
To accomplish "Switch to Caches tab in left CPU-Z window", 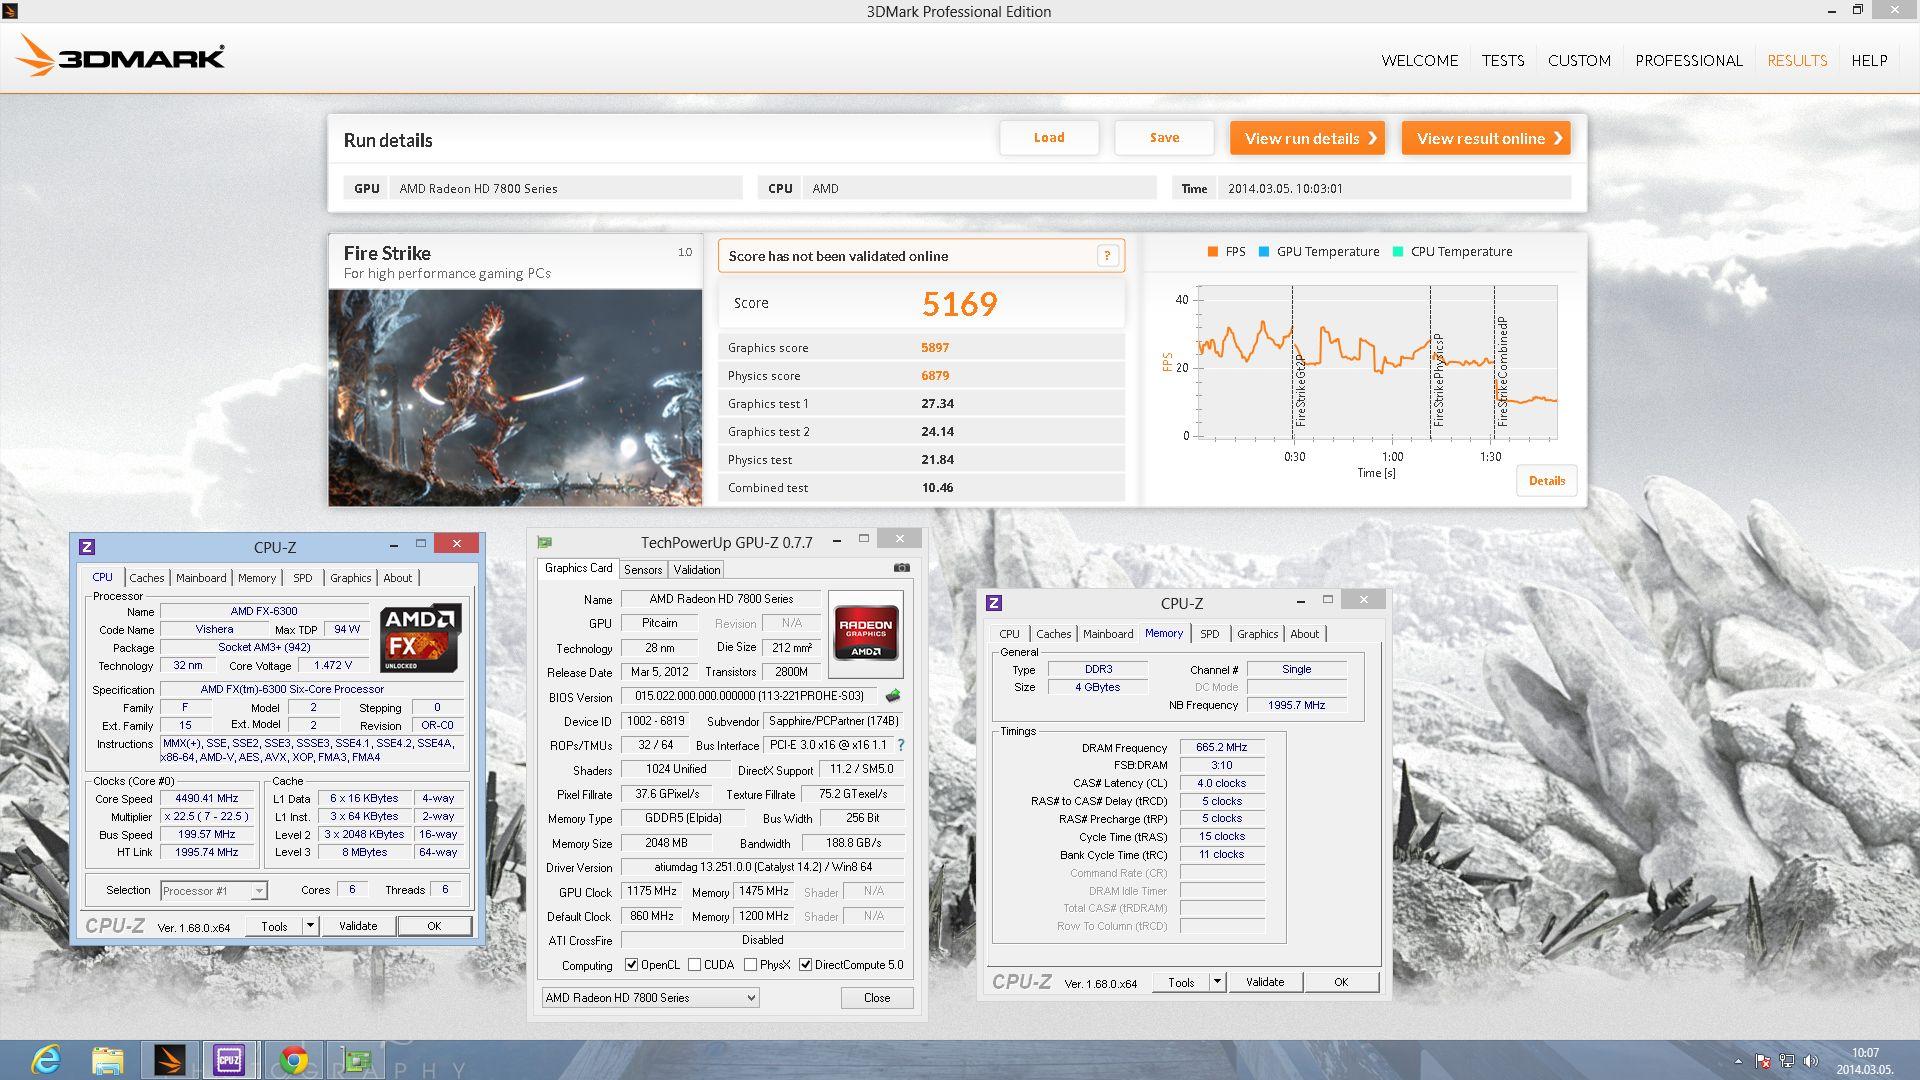I will tap(147, 578).
